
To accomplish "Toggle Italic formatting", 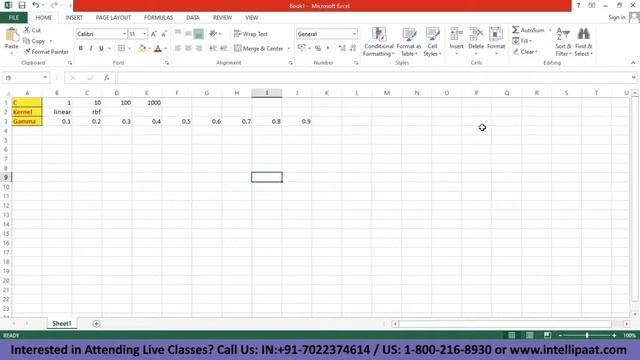I will (x=91, y=48).
